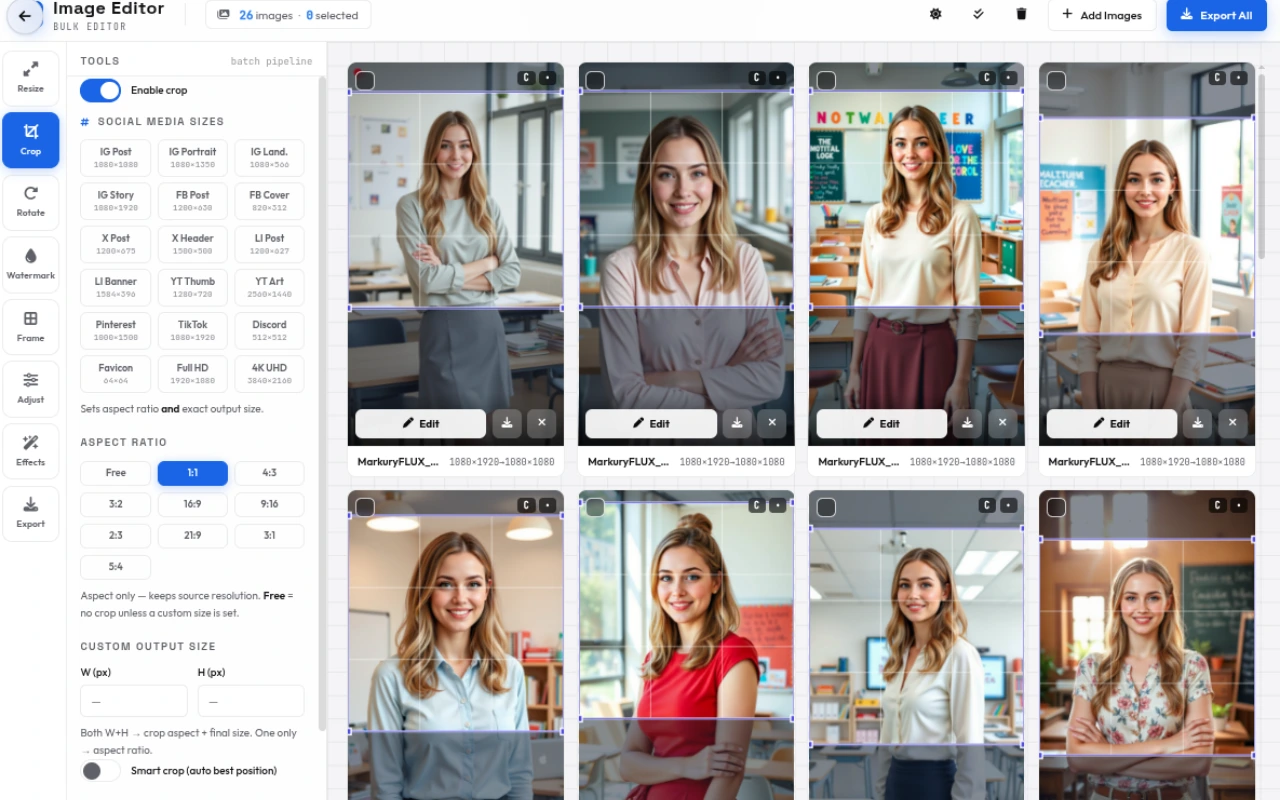Image resolution: width=1280 pixels, height=800 pixels.
Task: Click the W (px) input field
Action: pyautogui.click(x=134, y=701)
